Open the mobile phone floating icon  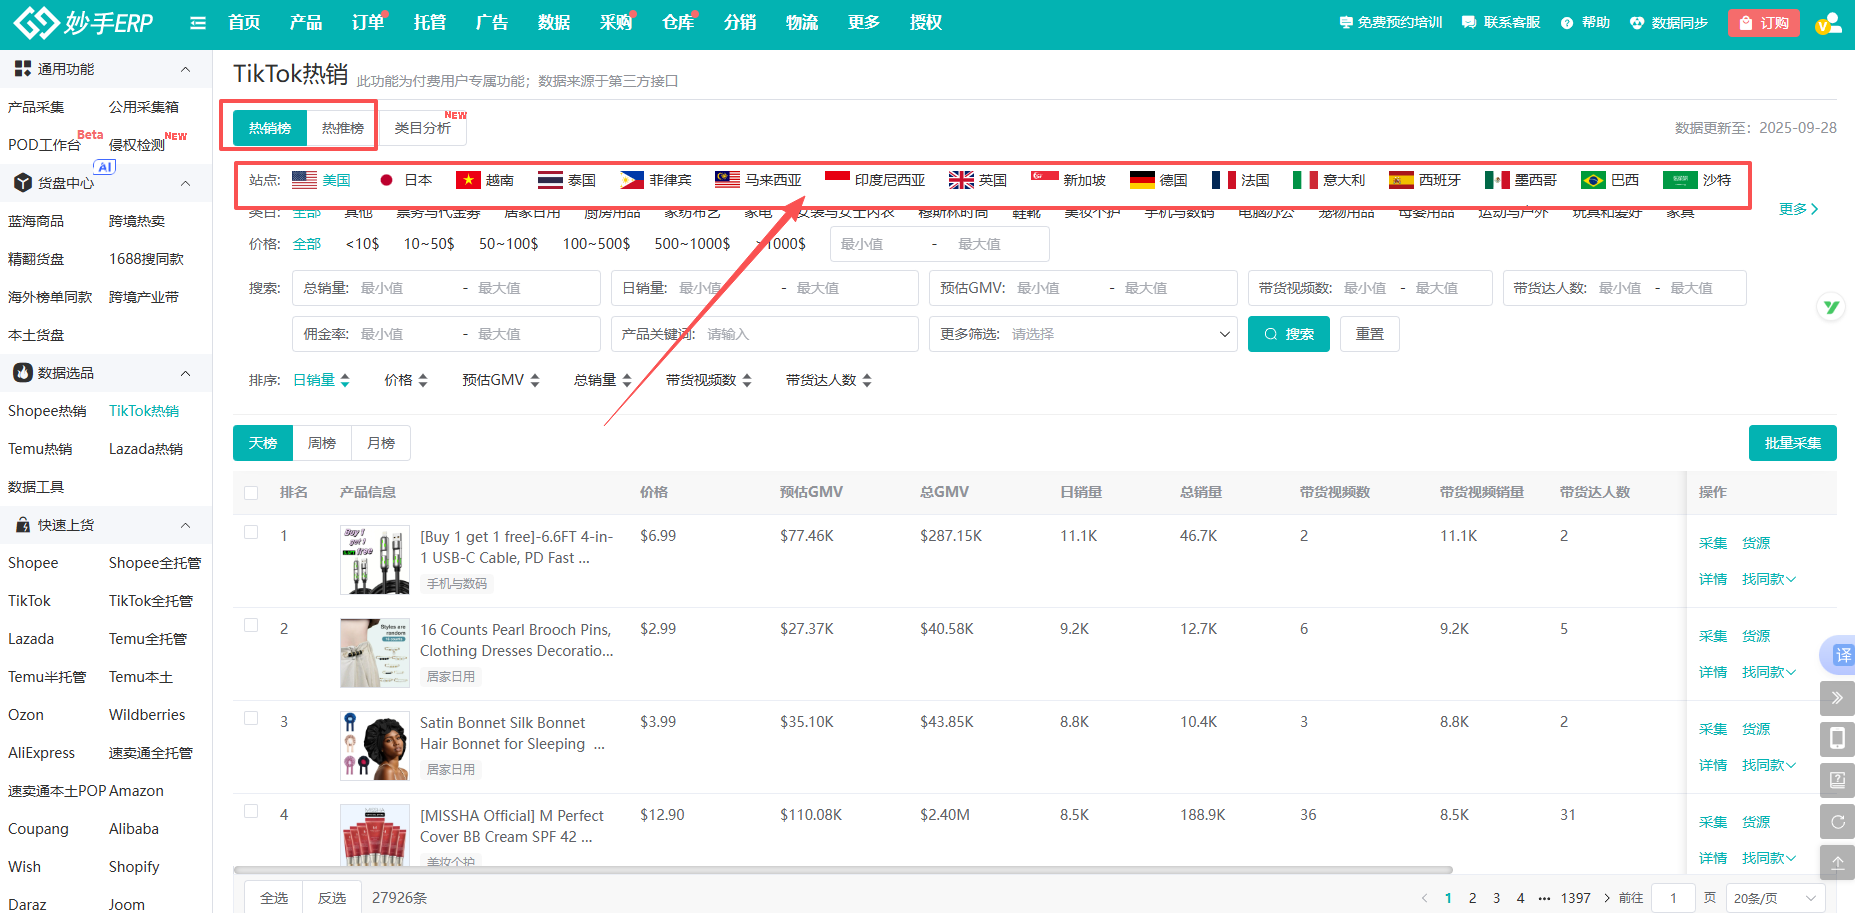1838,739
